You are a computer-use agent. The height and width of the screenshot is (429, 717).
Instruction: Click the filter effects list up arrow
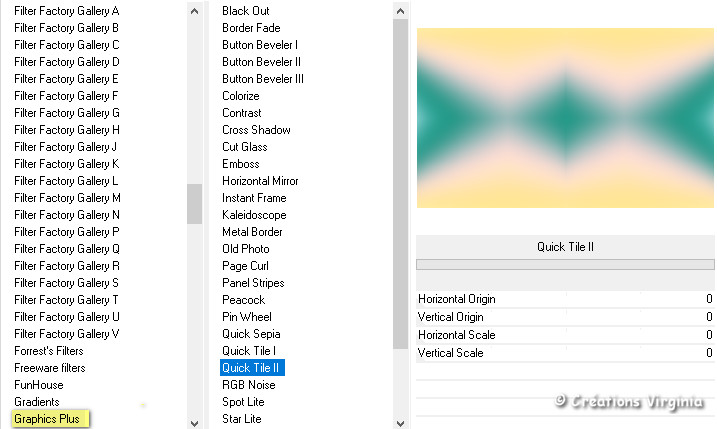pyautogui.click(x=402, y=10)
